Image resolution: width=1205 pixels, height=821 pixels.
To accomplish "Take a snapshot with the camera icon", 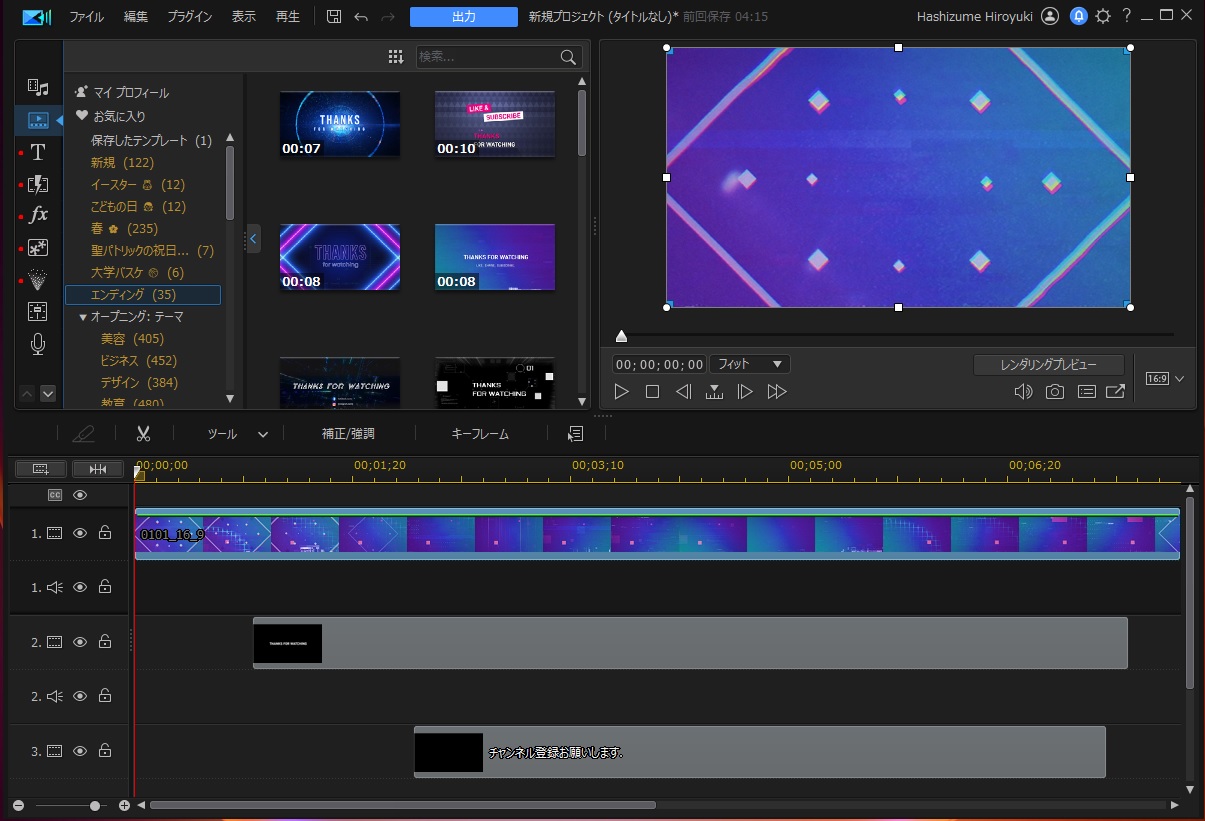I will [1055, 392].
